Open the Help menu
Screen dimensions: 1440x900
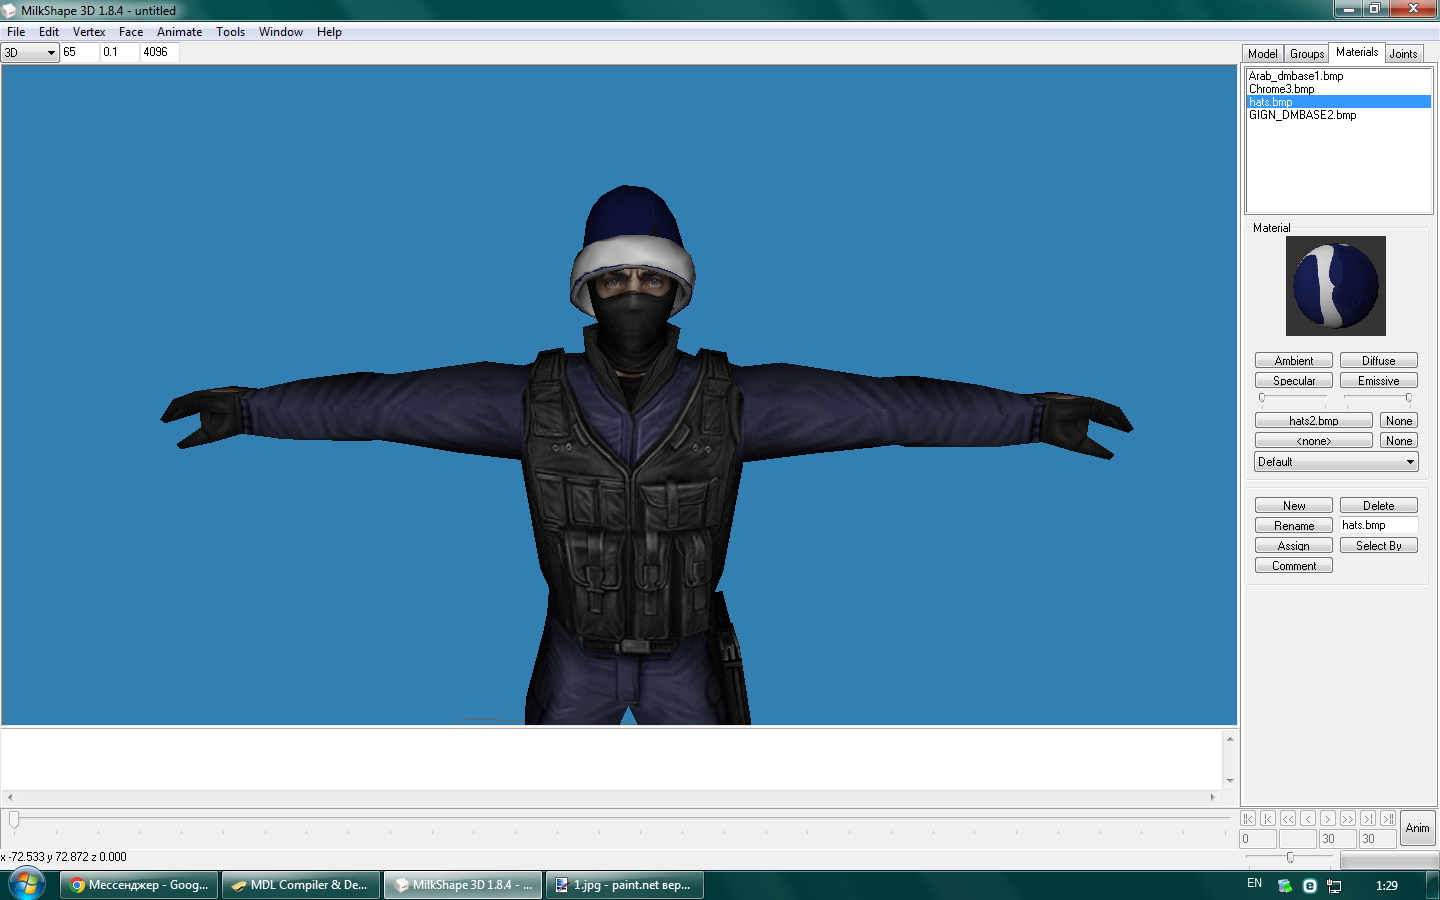[x=329, y=32]
